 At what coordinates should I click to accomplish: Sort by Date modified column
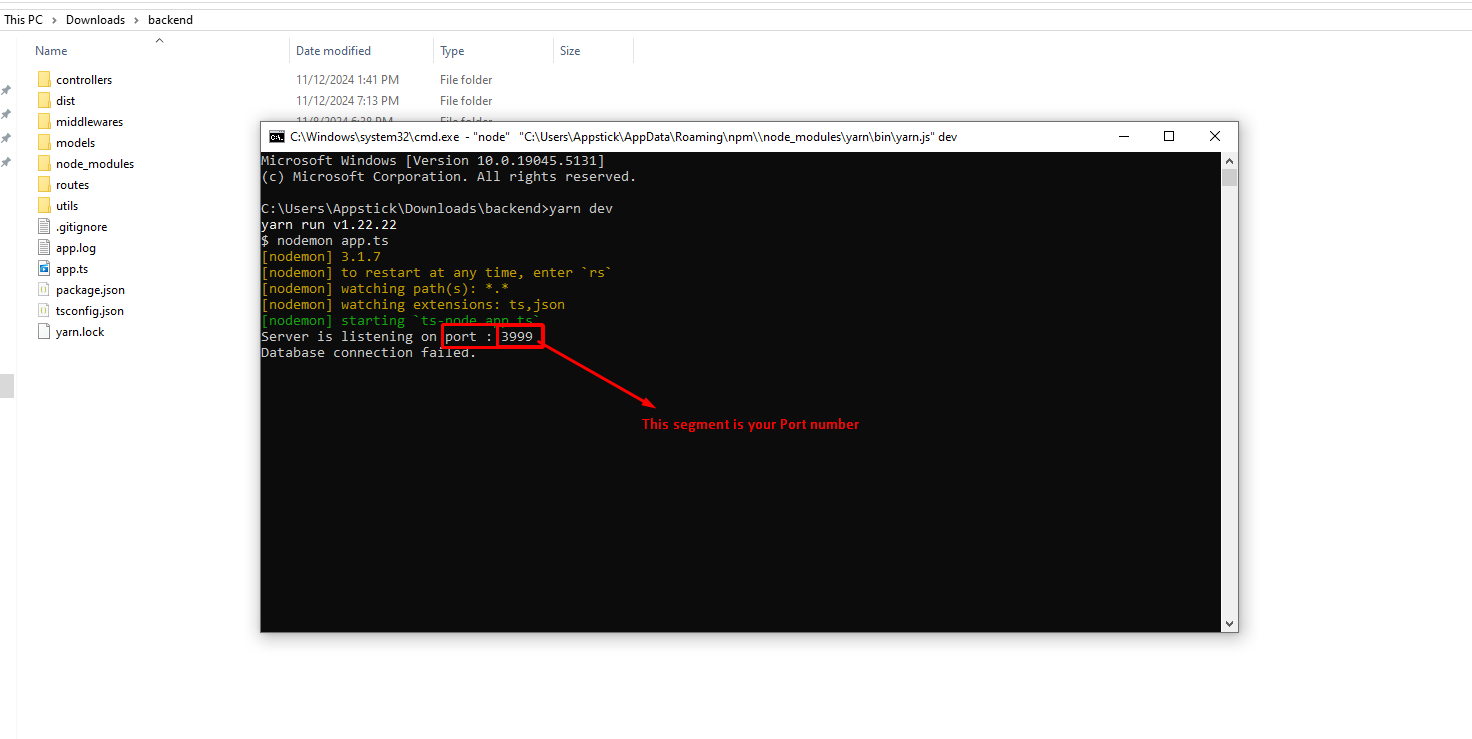pyautogui.click(x=333, y=51)
